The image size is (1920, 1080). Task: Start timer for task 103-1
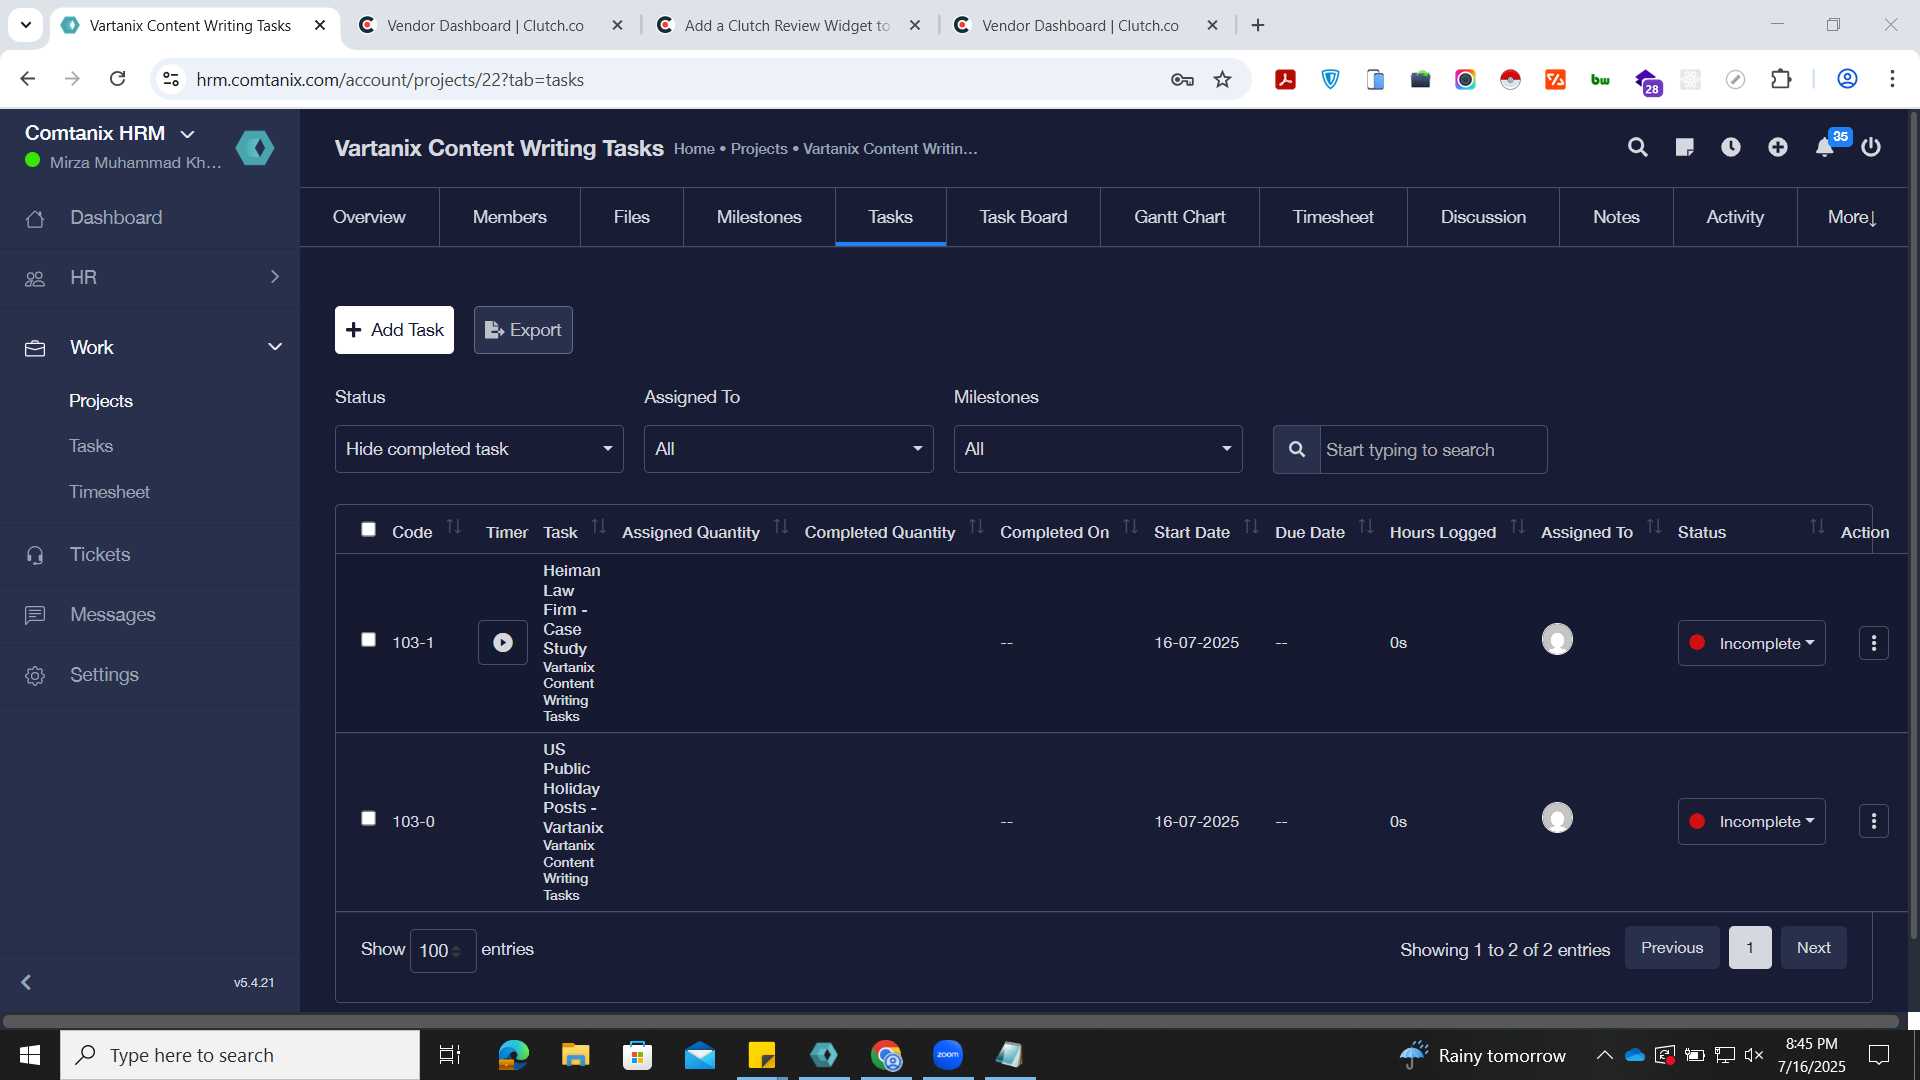(503, 643)
